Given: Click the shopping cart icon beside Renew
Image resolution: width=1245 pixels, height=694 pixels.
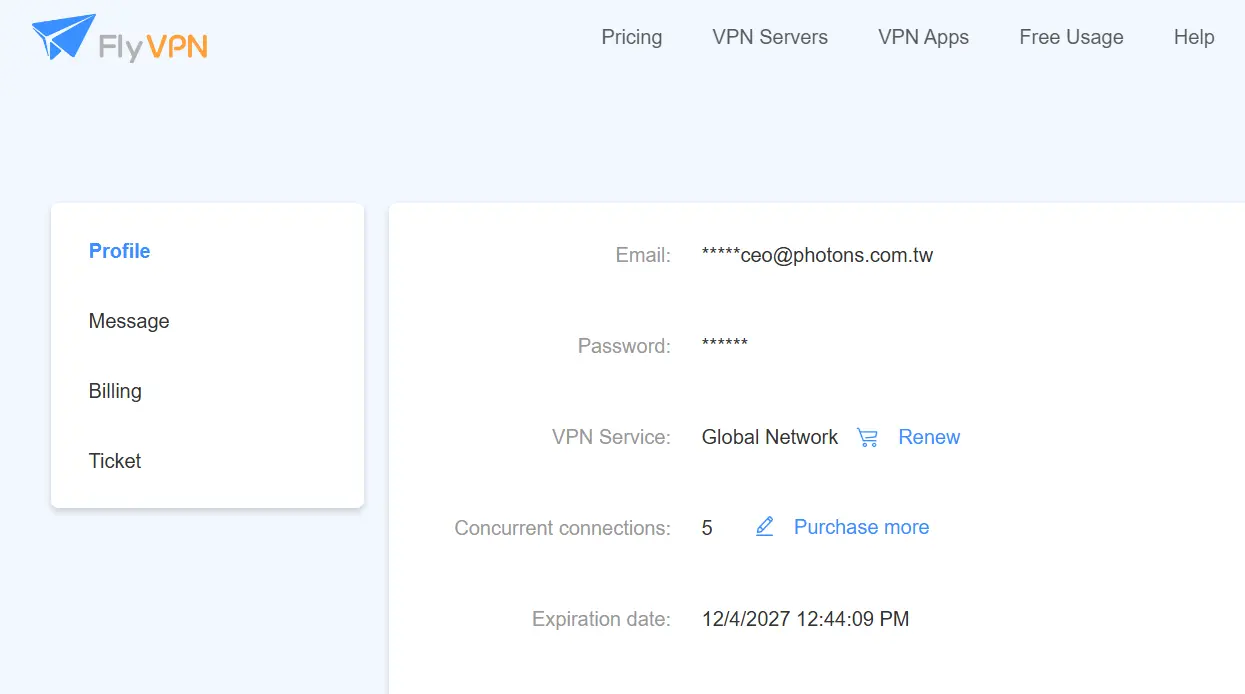Looking at the screenshot, I should tap(867, 437).
